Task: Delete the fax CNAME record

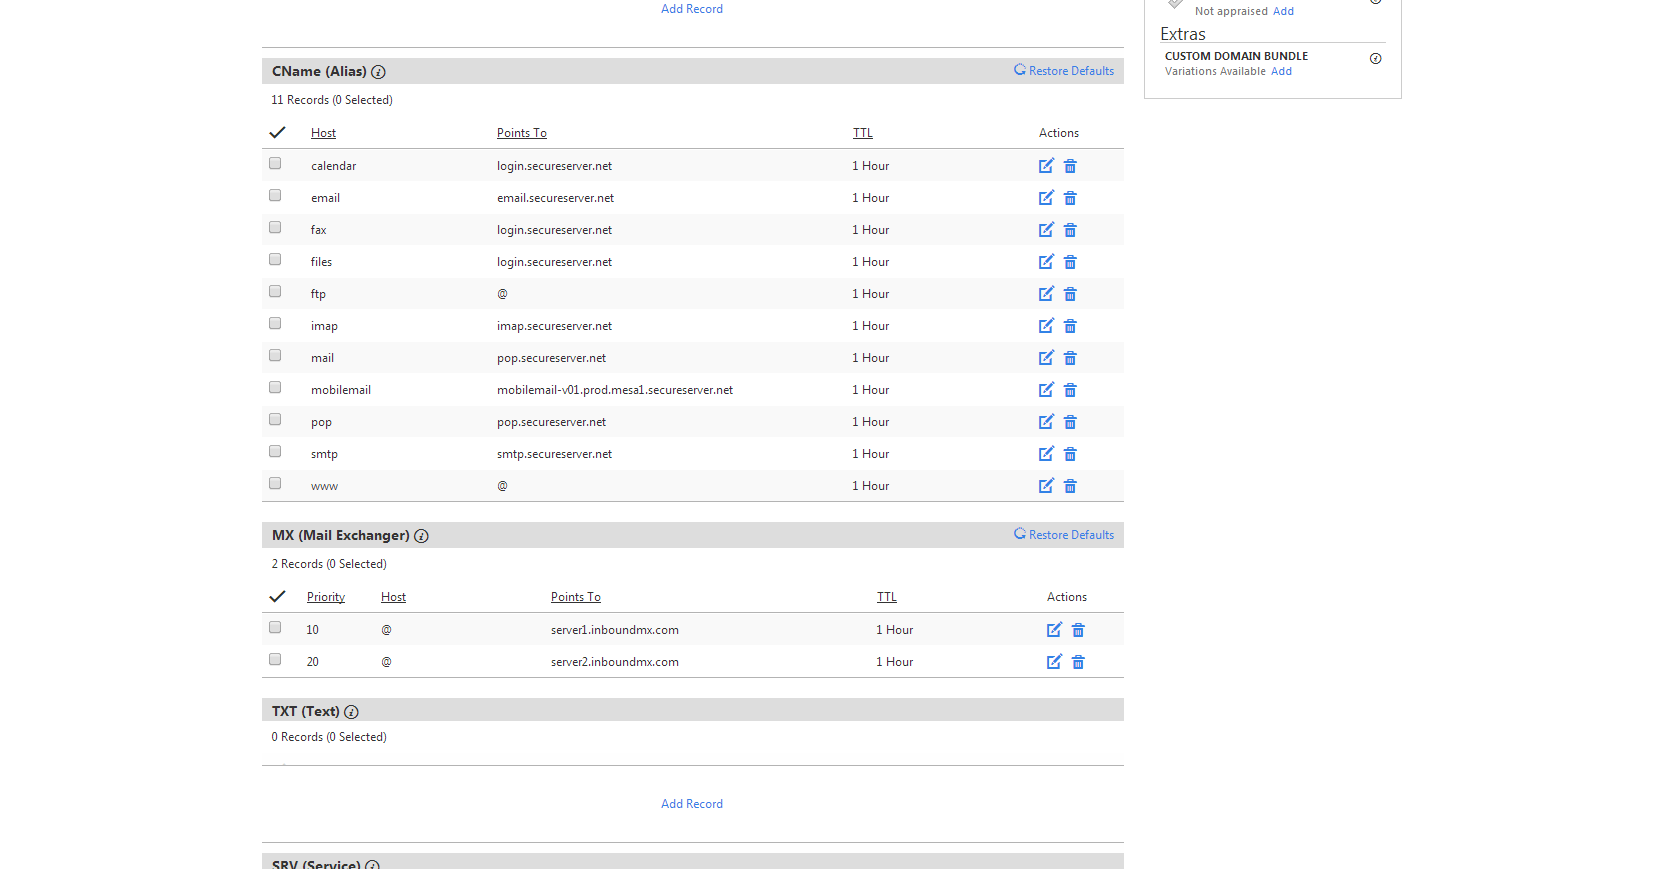Action: (x=1070, y=230)
